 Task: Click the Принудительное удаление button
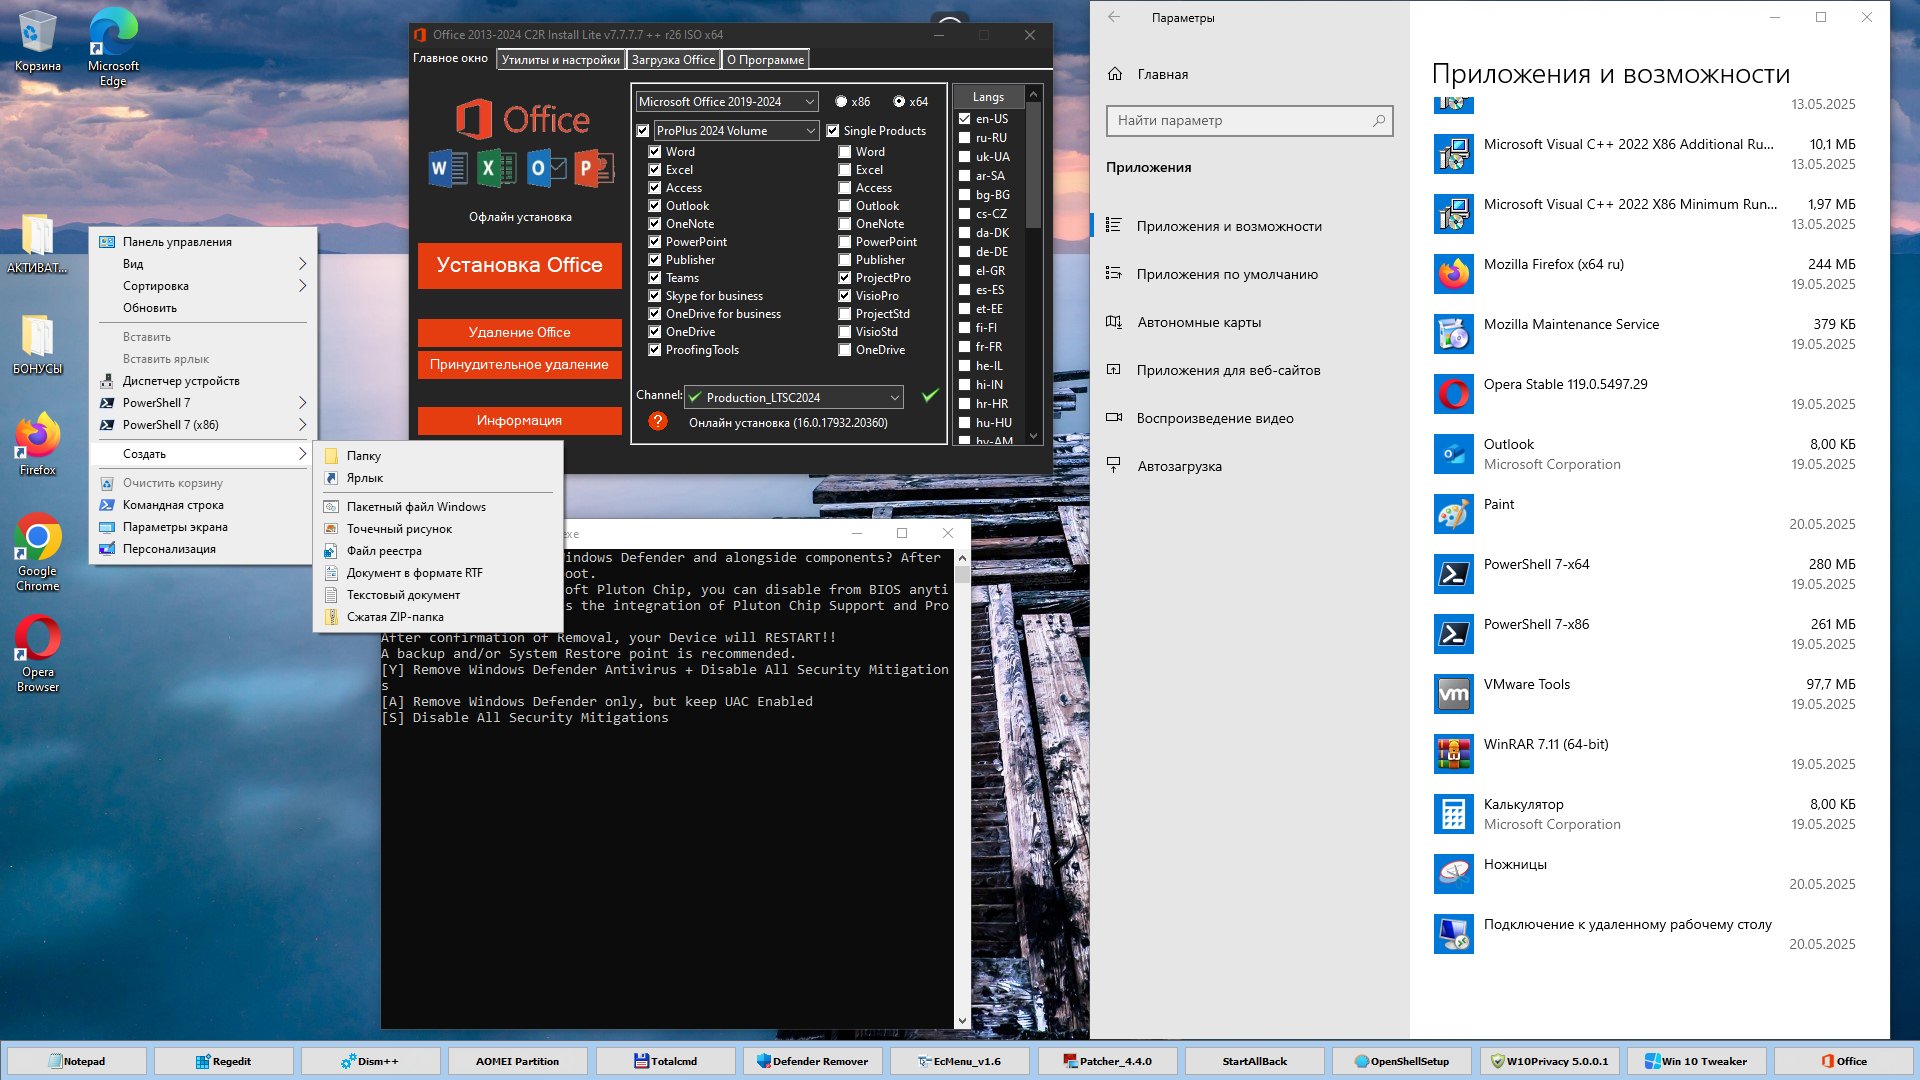pyautogui.click(x=519, y=365)
